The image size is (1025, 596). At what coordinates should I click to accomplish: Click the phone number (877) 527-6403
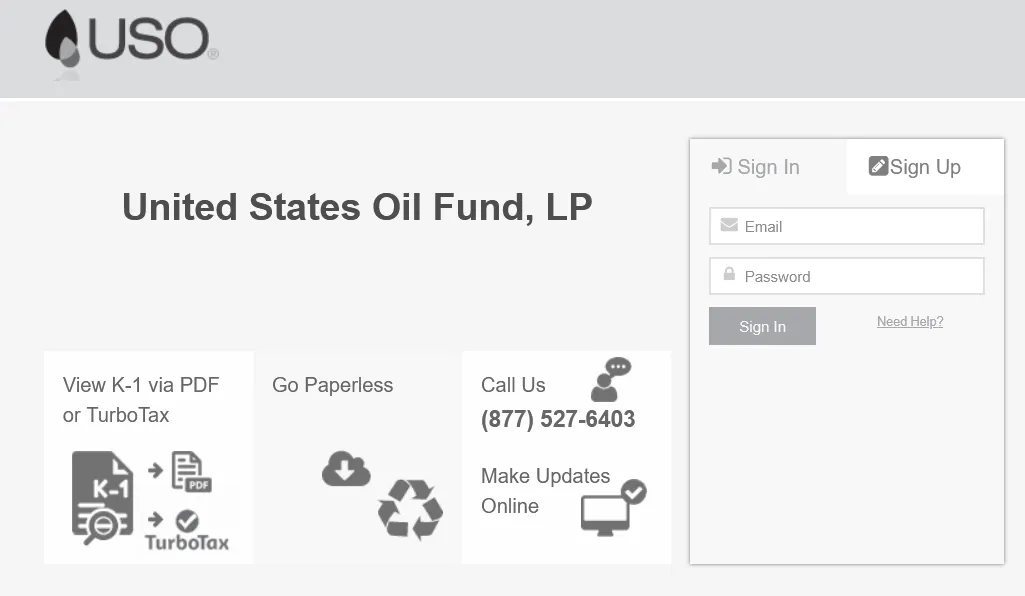click(556, 419)
